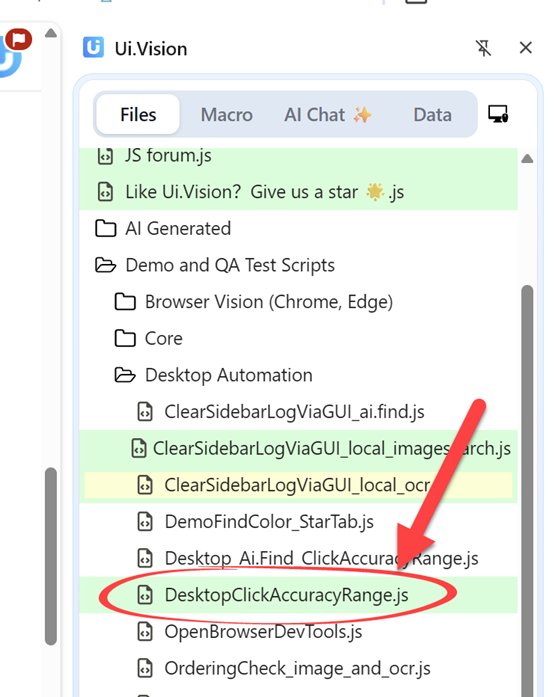Screen dimensions: 555x697
Task: Click the file icon of OpenBrowserDevTools.js
Action: [145, 631]
